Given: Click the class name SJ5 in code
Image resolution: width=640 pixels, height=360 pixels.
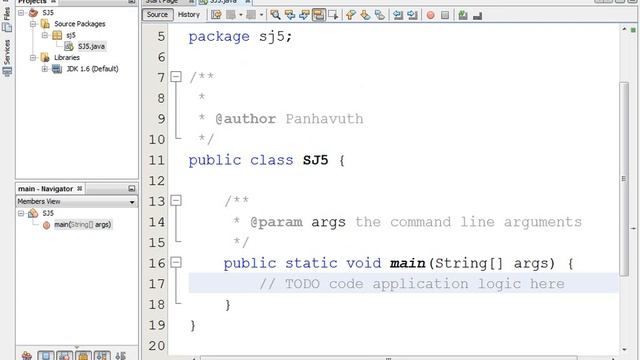Looking at the screenshot, I should pos(316,160).
